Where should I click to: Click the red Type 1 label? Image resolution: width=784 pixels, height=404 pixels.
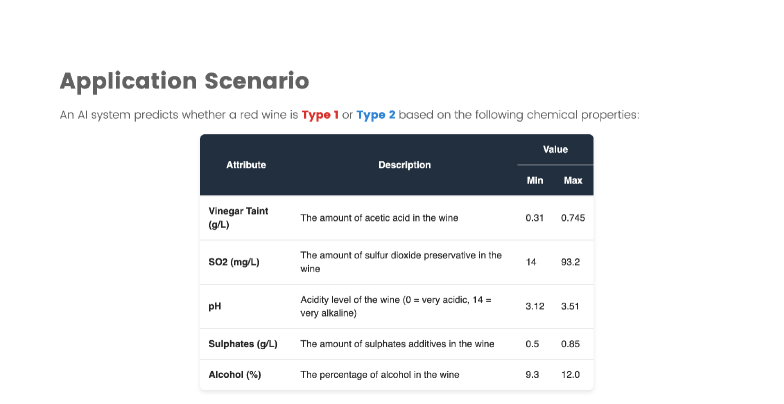(320, 115)
